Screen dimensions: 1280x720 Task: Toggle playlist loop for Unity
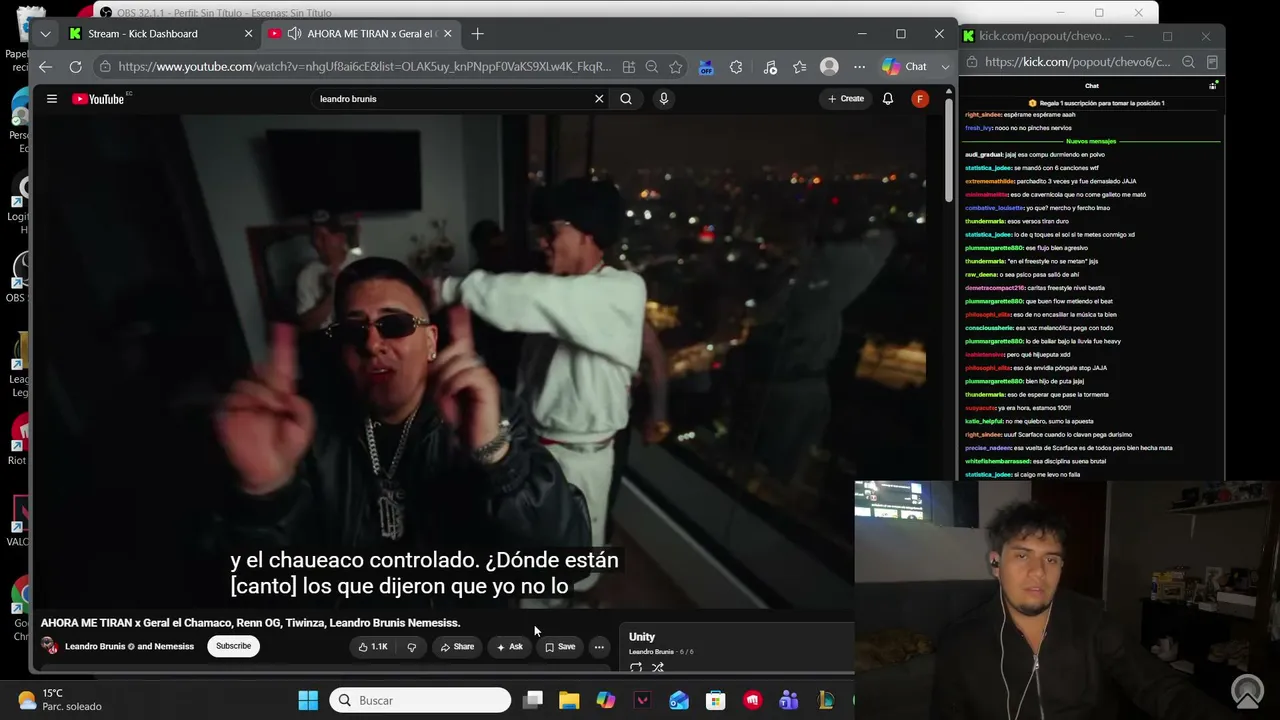point(636,667)
